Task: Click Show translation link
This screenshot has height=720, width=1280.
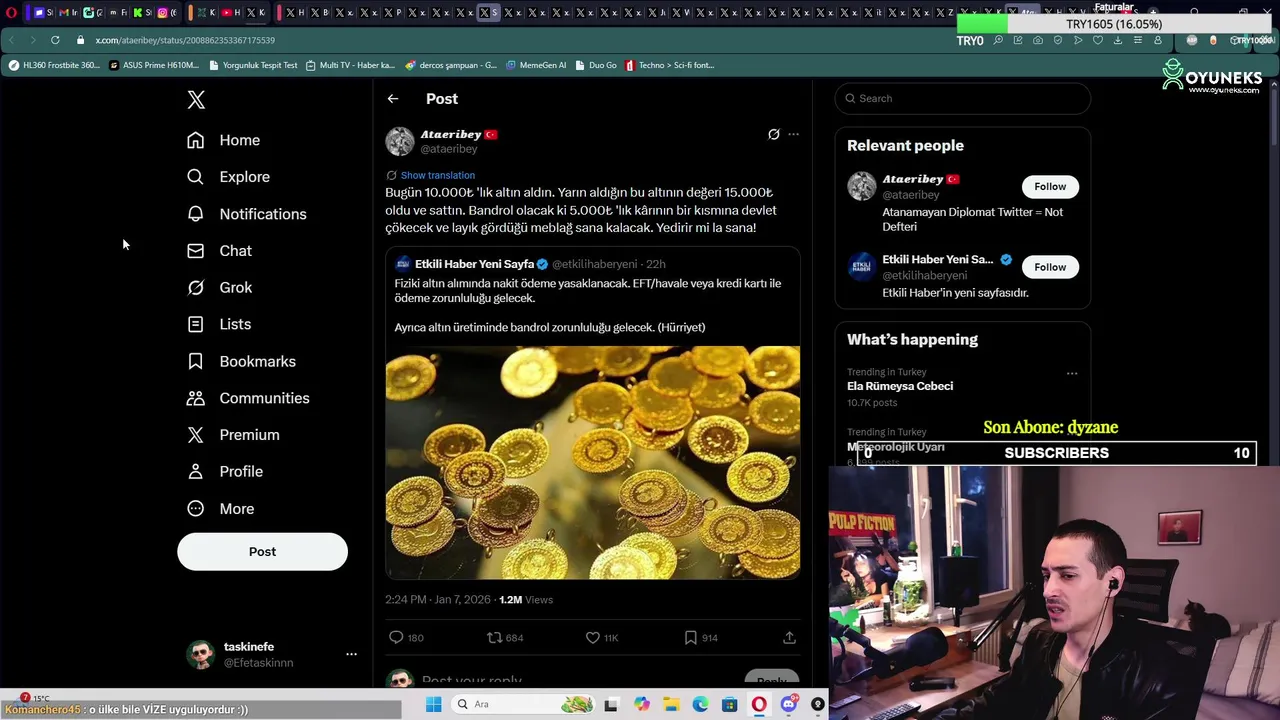Action: pos(438,175)
